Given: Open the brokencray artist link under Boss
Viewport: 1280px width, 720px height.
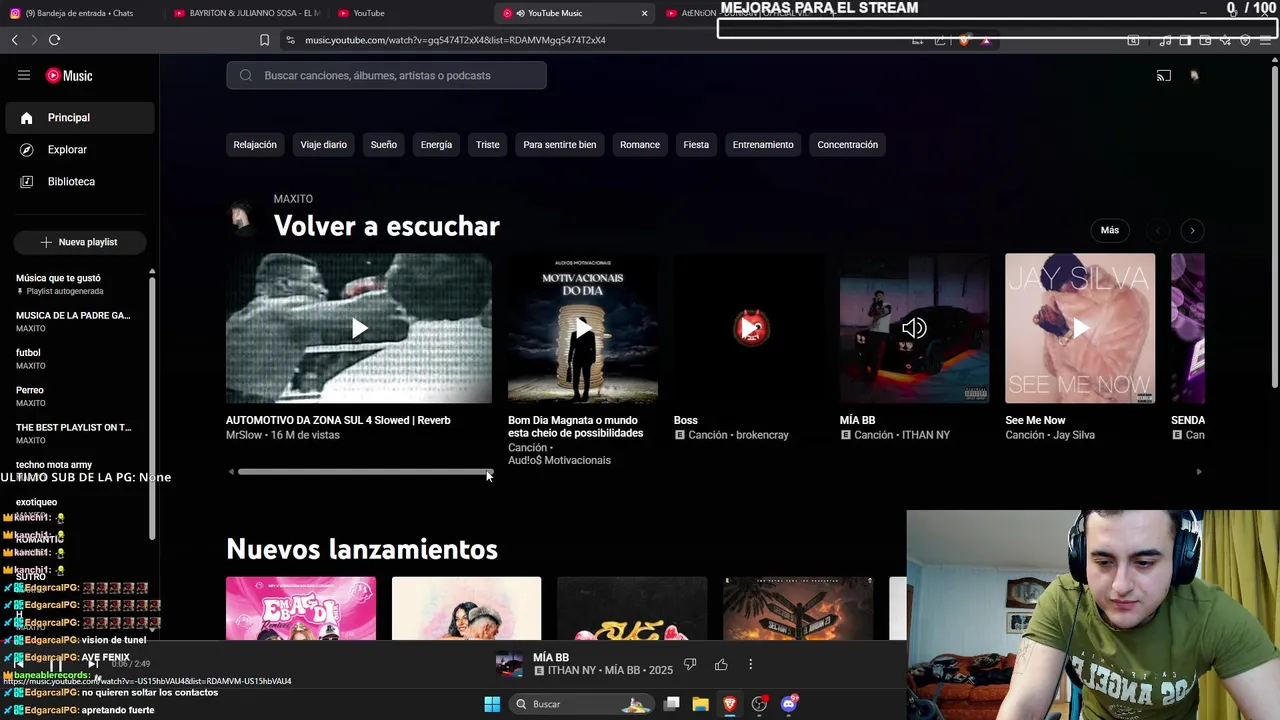Looking at the screenshot, I should 763,435.
